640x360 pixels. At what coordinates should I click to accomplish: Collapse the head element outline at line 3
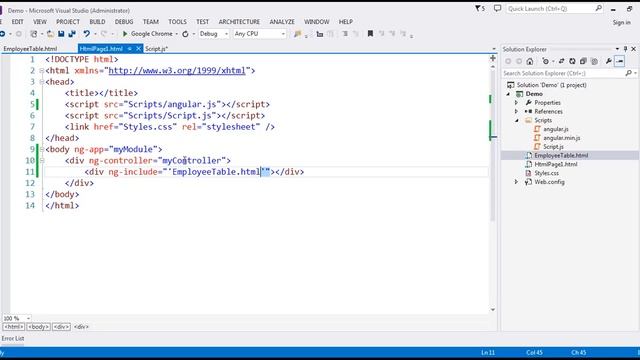tap(42, 82)
